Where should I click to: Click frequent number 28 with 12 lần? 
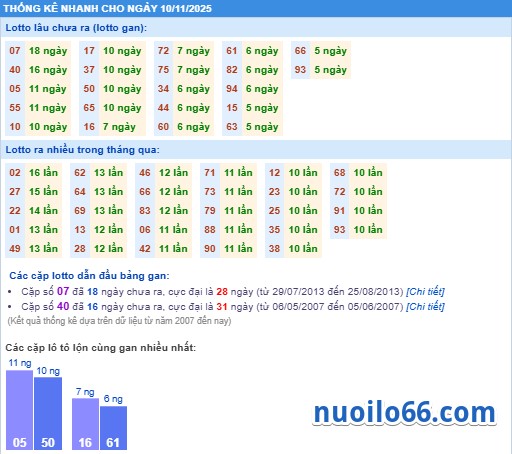[x=80, y=249]
